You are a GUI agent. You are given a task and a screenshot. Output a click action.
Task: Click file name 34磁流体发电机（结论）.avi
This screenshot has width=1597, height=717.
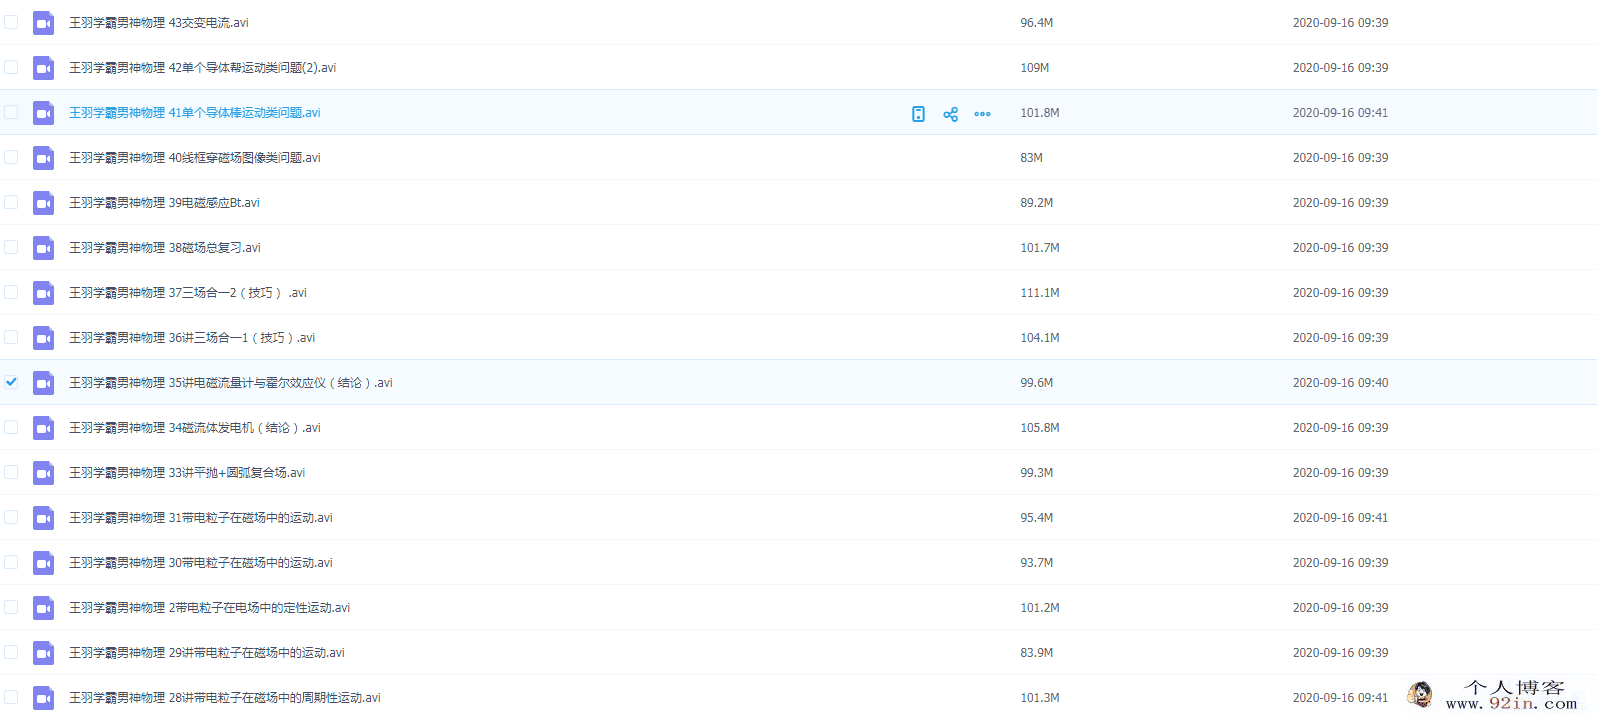click(194, 427)
